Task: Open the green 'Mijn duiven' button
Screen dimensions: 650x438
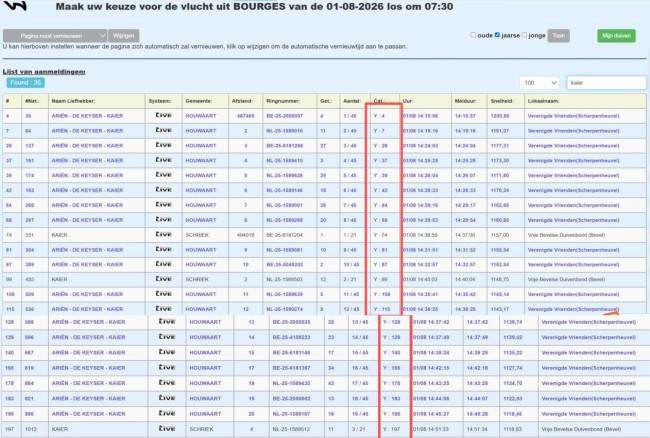Action: click(x=616, y=36)
